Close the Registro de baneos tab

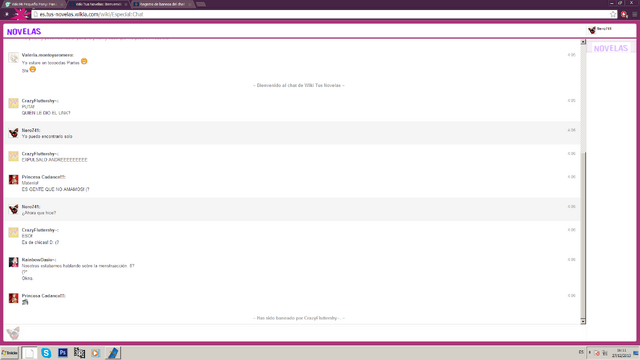(190, 4)
